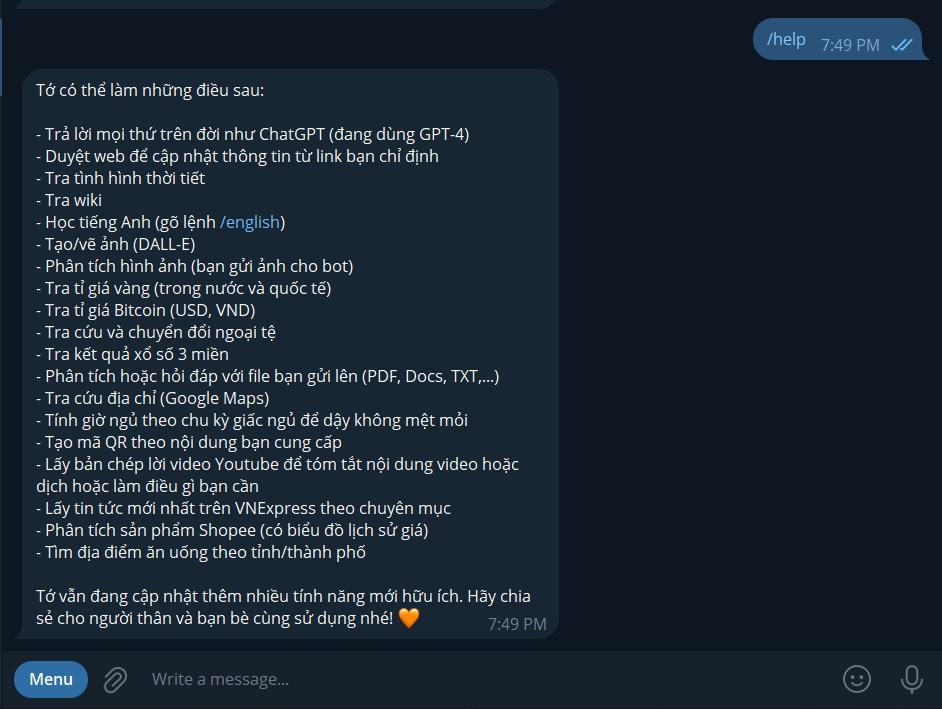Click the line mentioning ChatGPT and GPT-4
Image resolution: width=942 pixels, height=709 pixels.
pos(253,134)
